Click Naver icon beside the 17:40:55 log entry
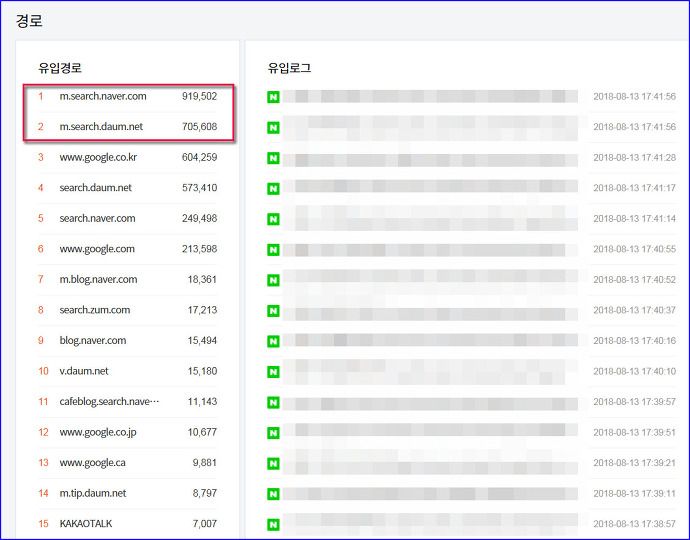The width and height of the screenshot is (690, 540). [273, 250]
